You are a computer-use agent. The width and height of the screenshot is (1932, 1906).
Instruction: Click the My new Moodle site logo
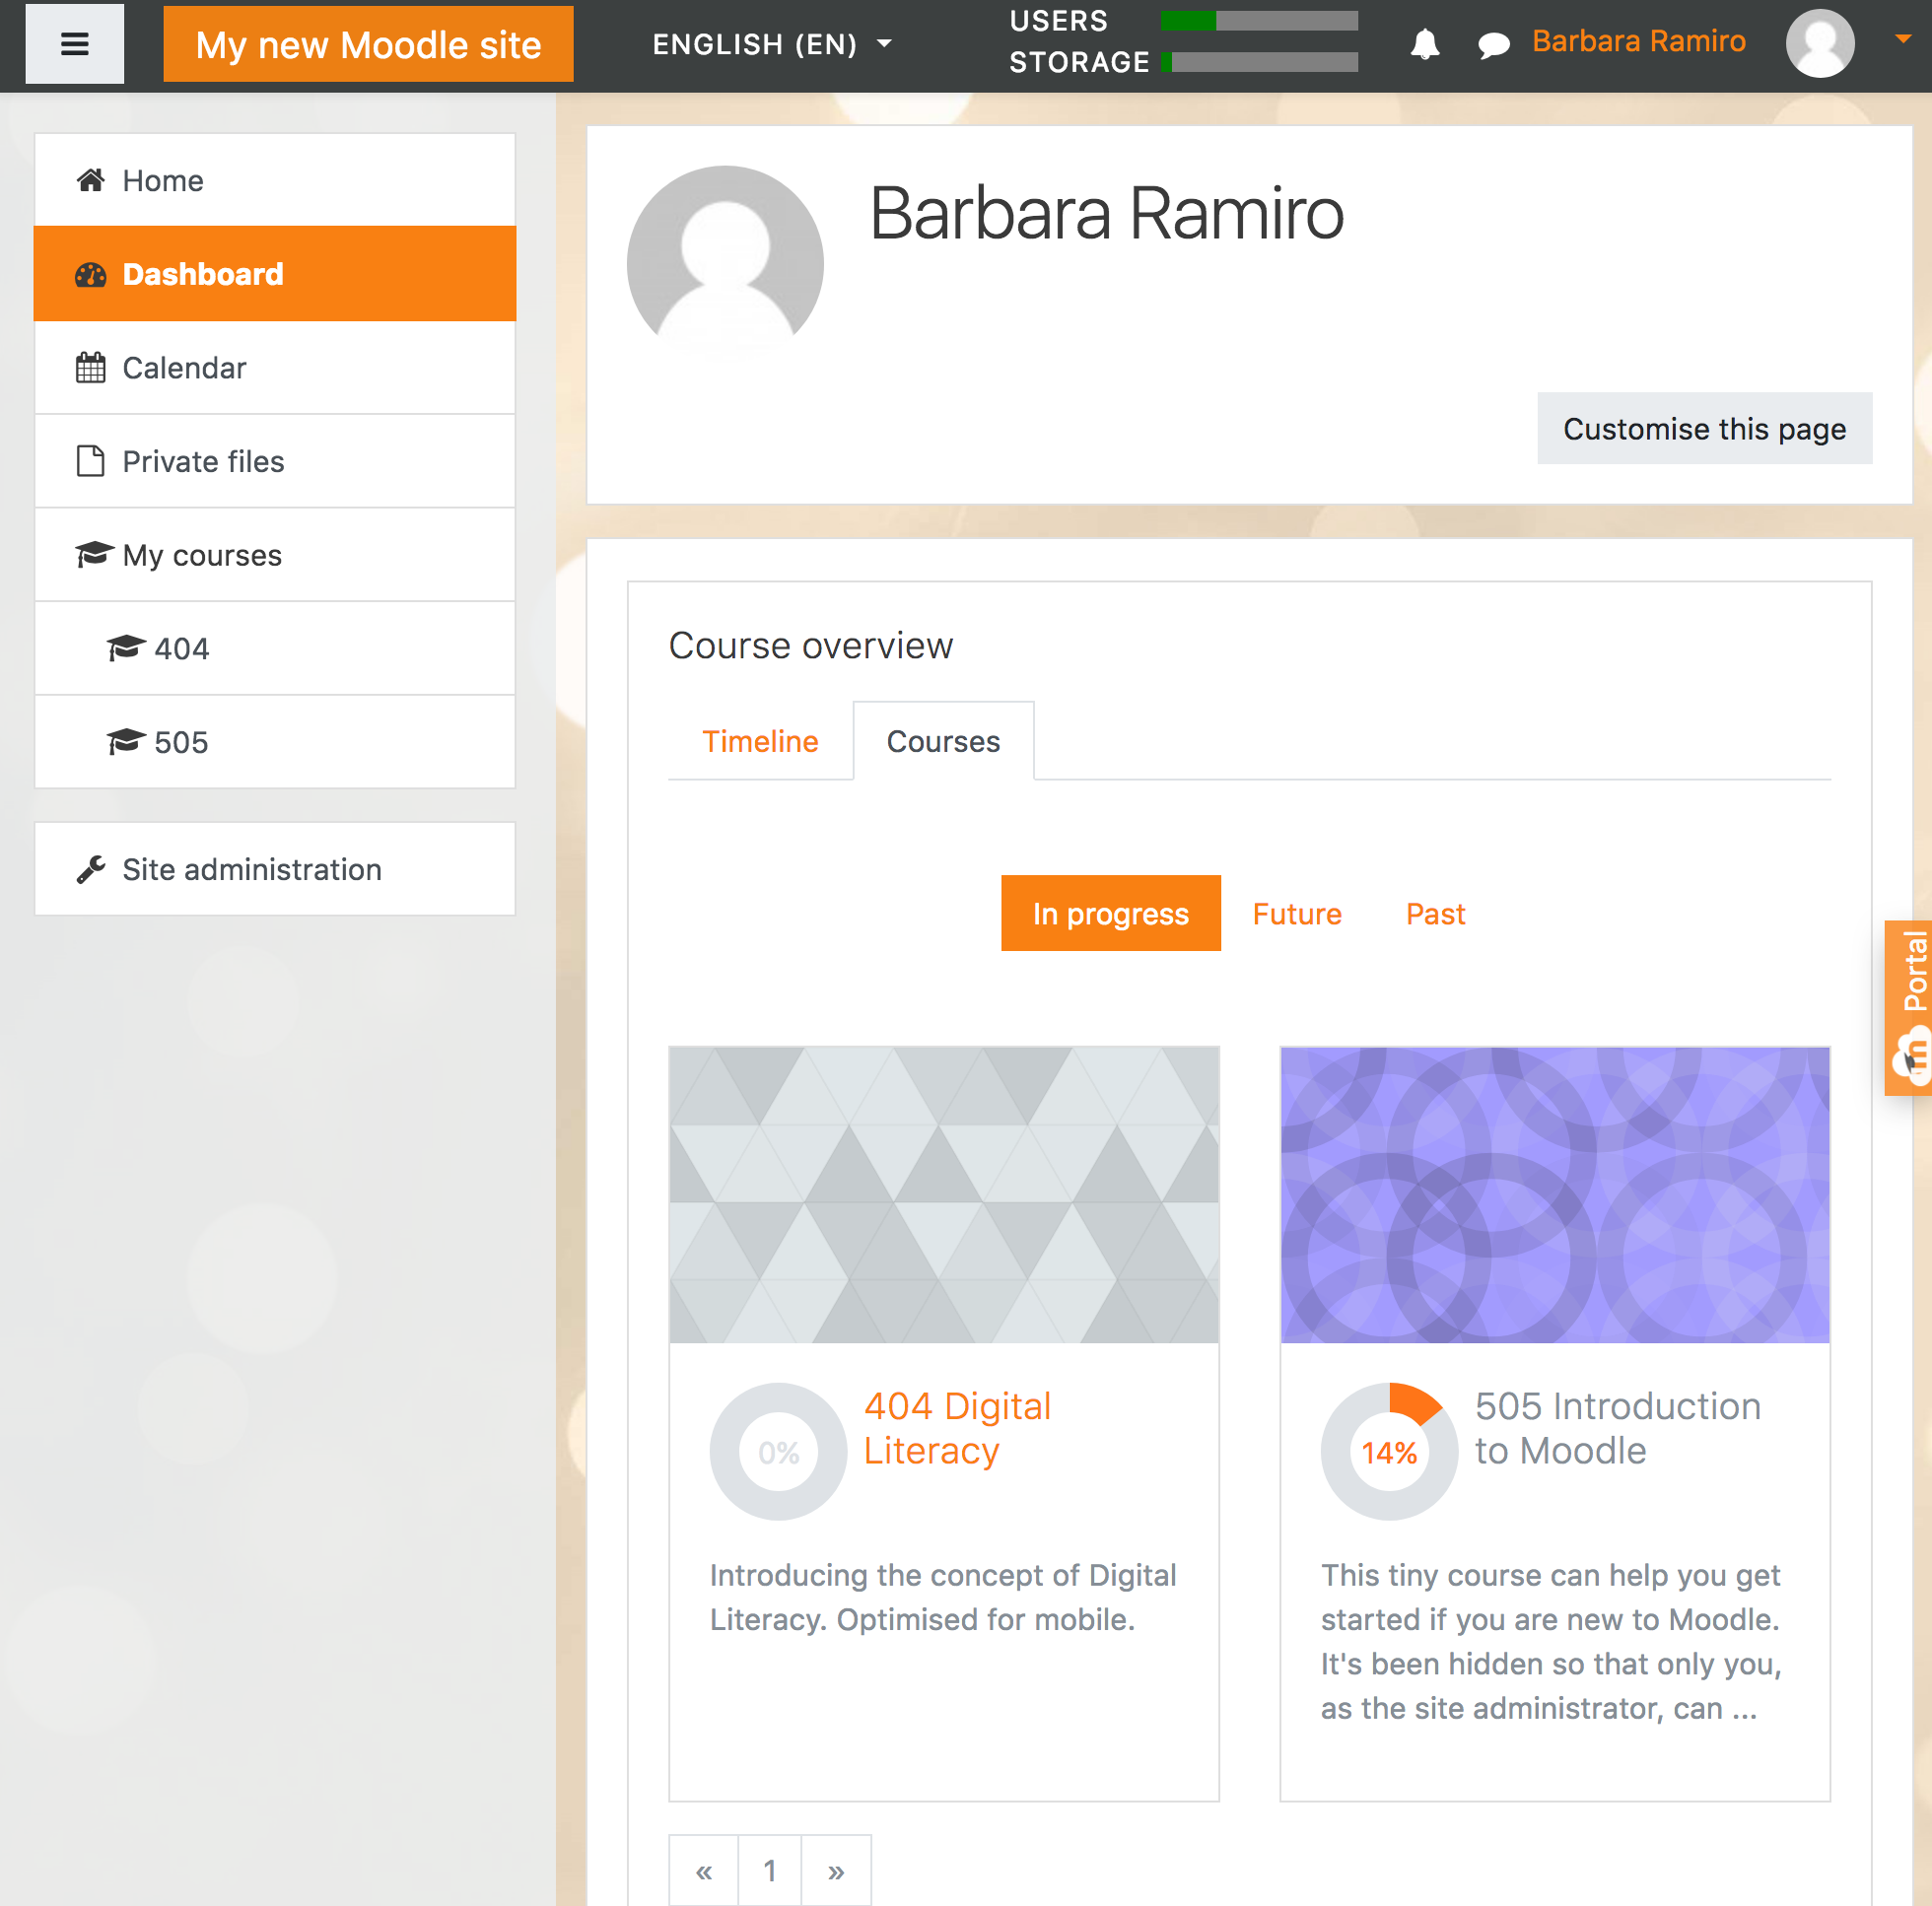point(368,44)
